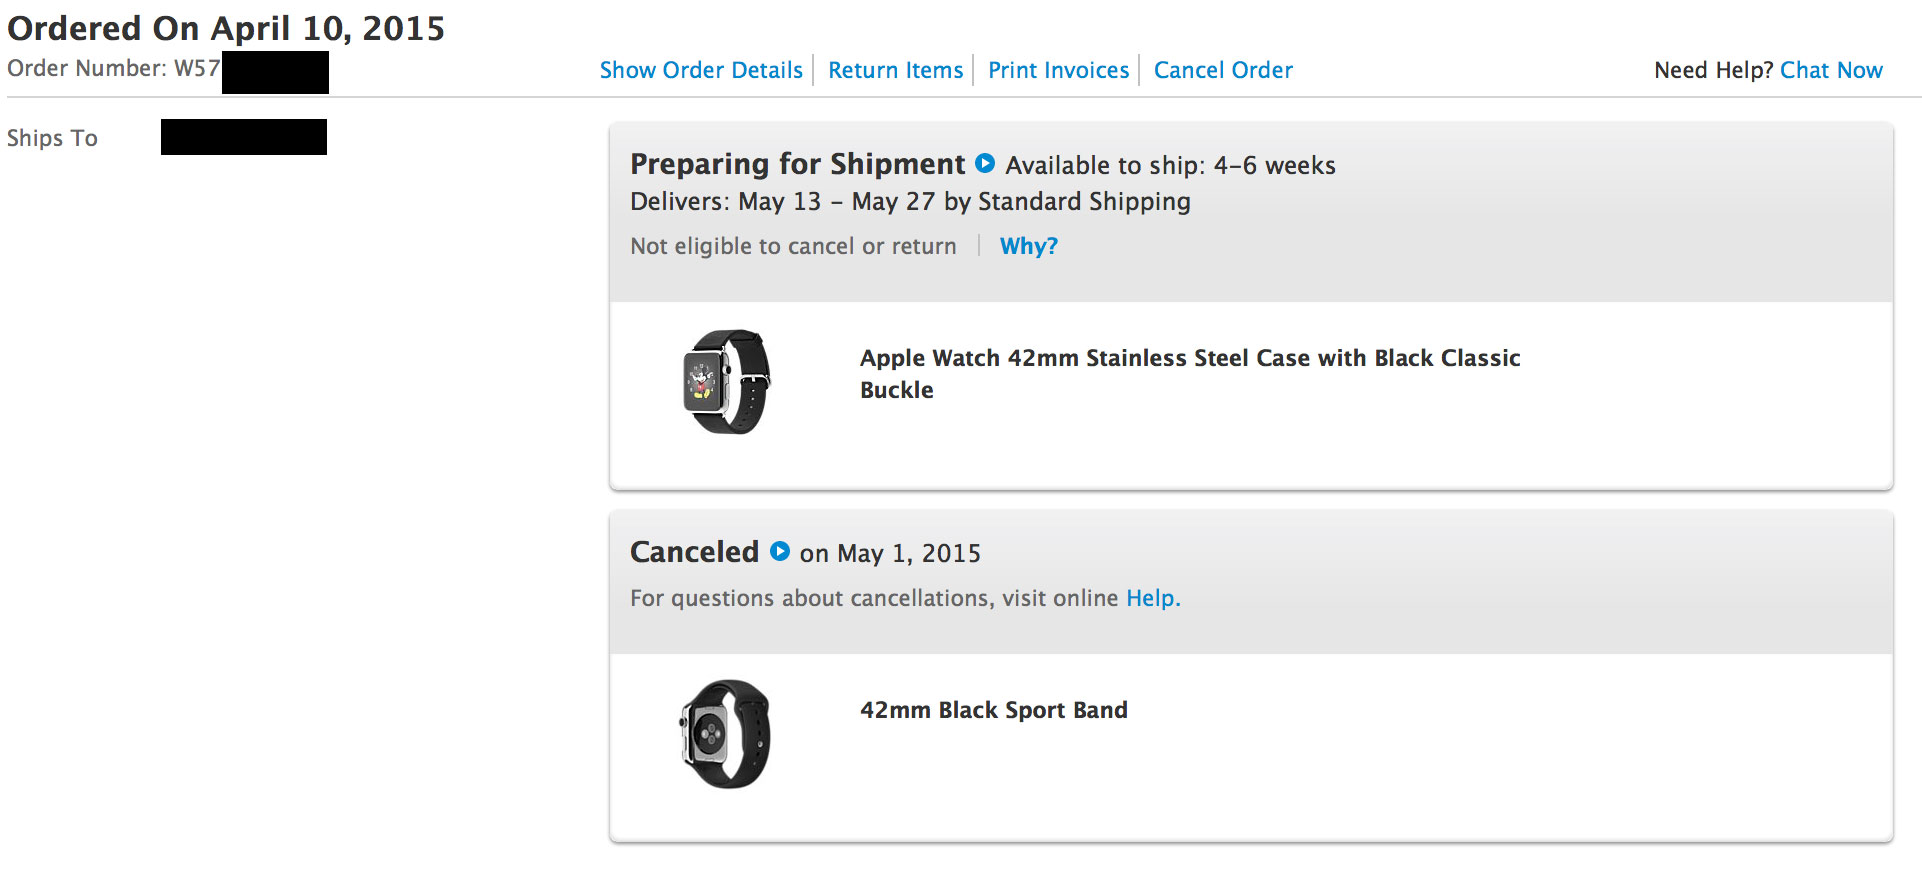
Task: Open Show Order Details
Action: (x=701, y=70)
